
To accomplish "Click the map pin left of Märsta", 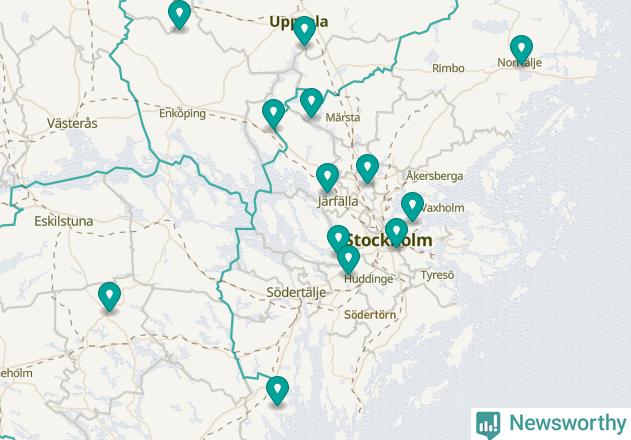I will pyautogui.click(x=311, y=103).
